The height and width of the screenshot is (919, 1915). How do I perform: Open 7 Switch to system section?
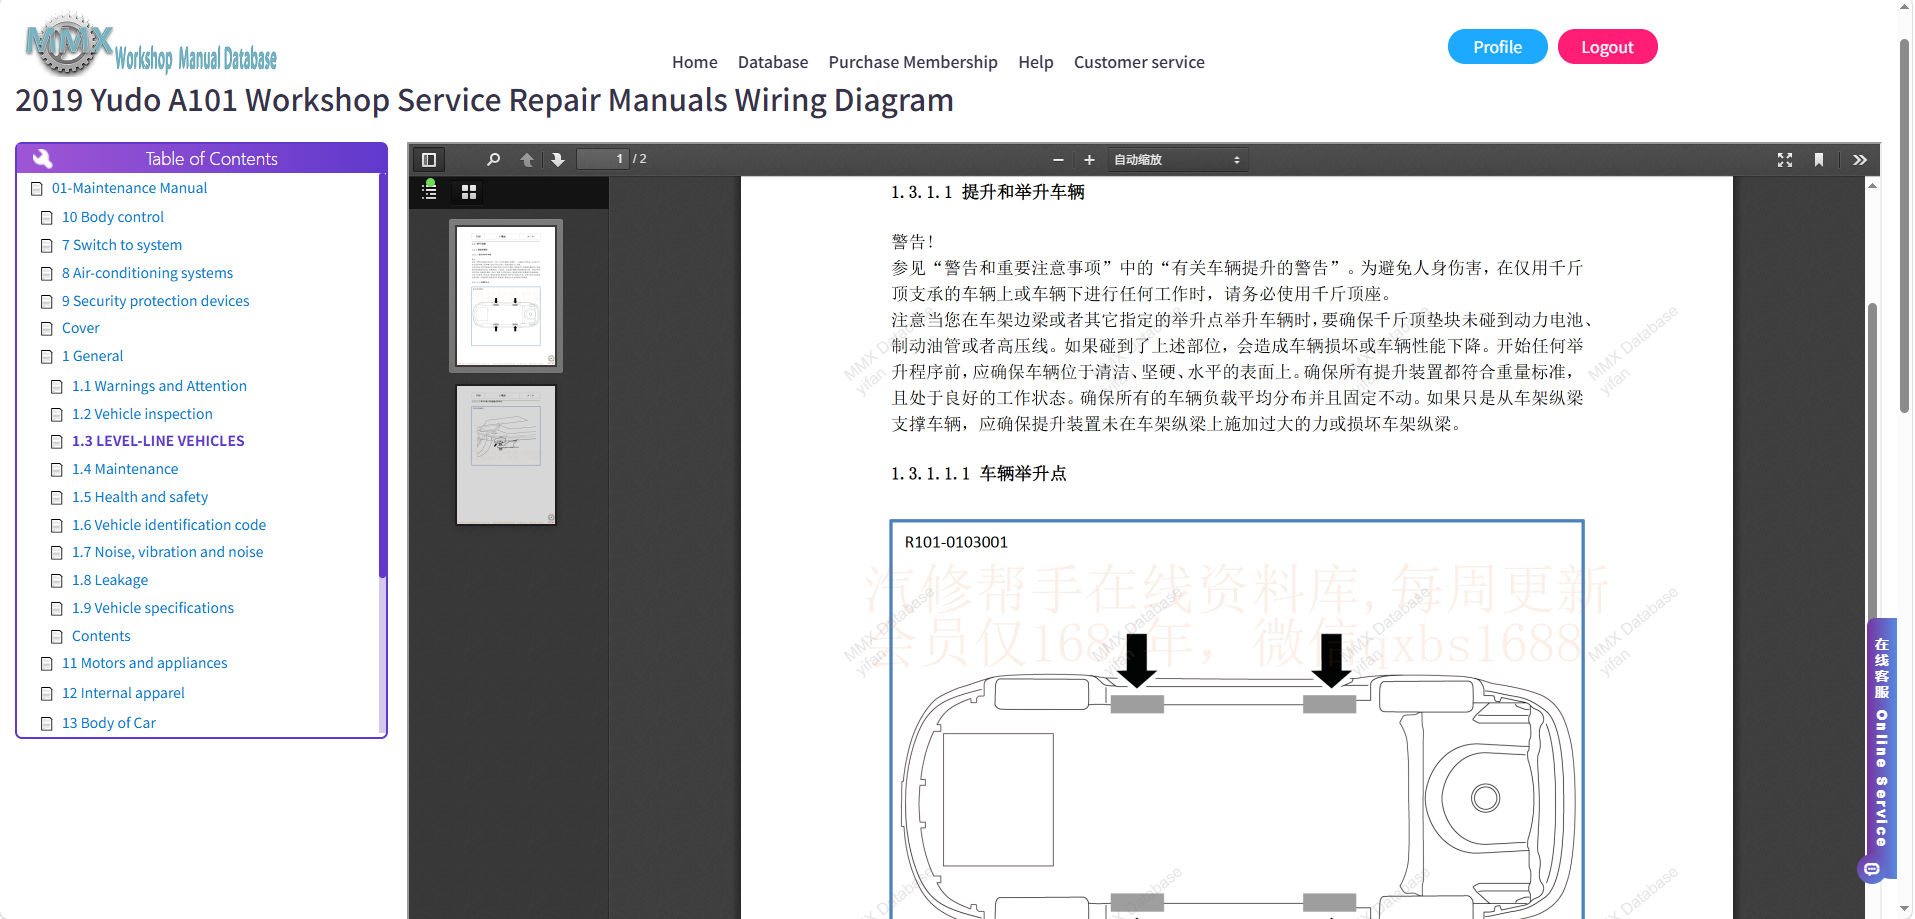pyautogui.click(x=122, y=245)
